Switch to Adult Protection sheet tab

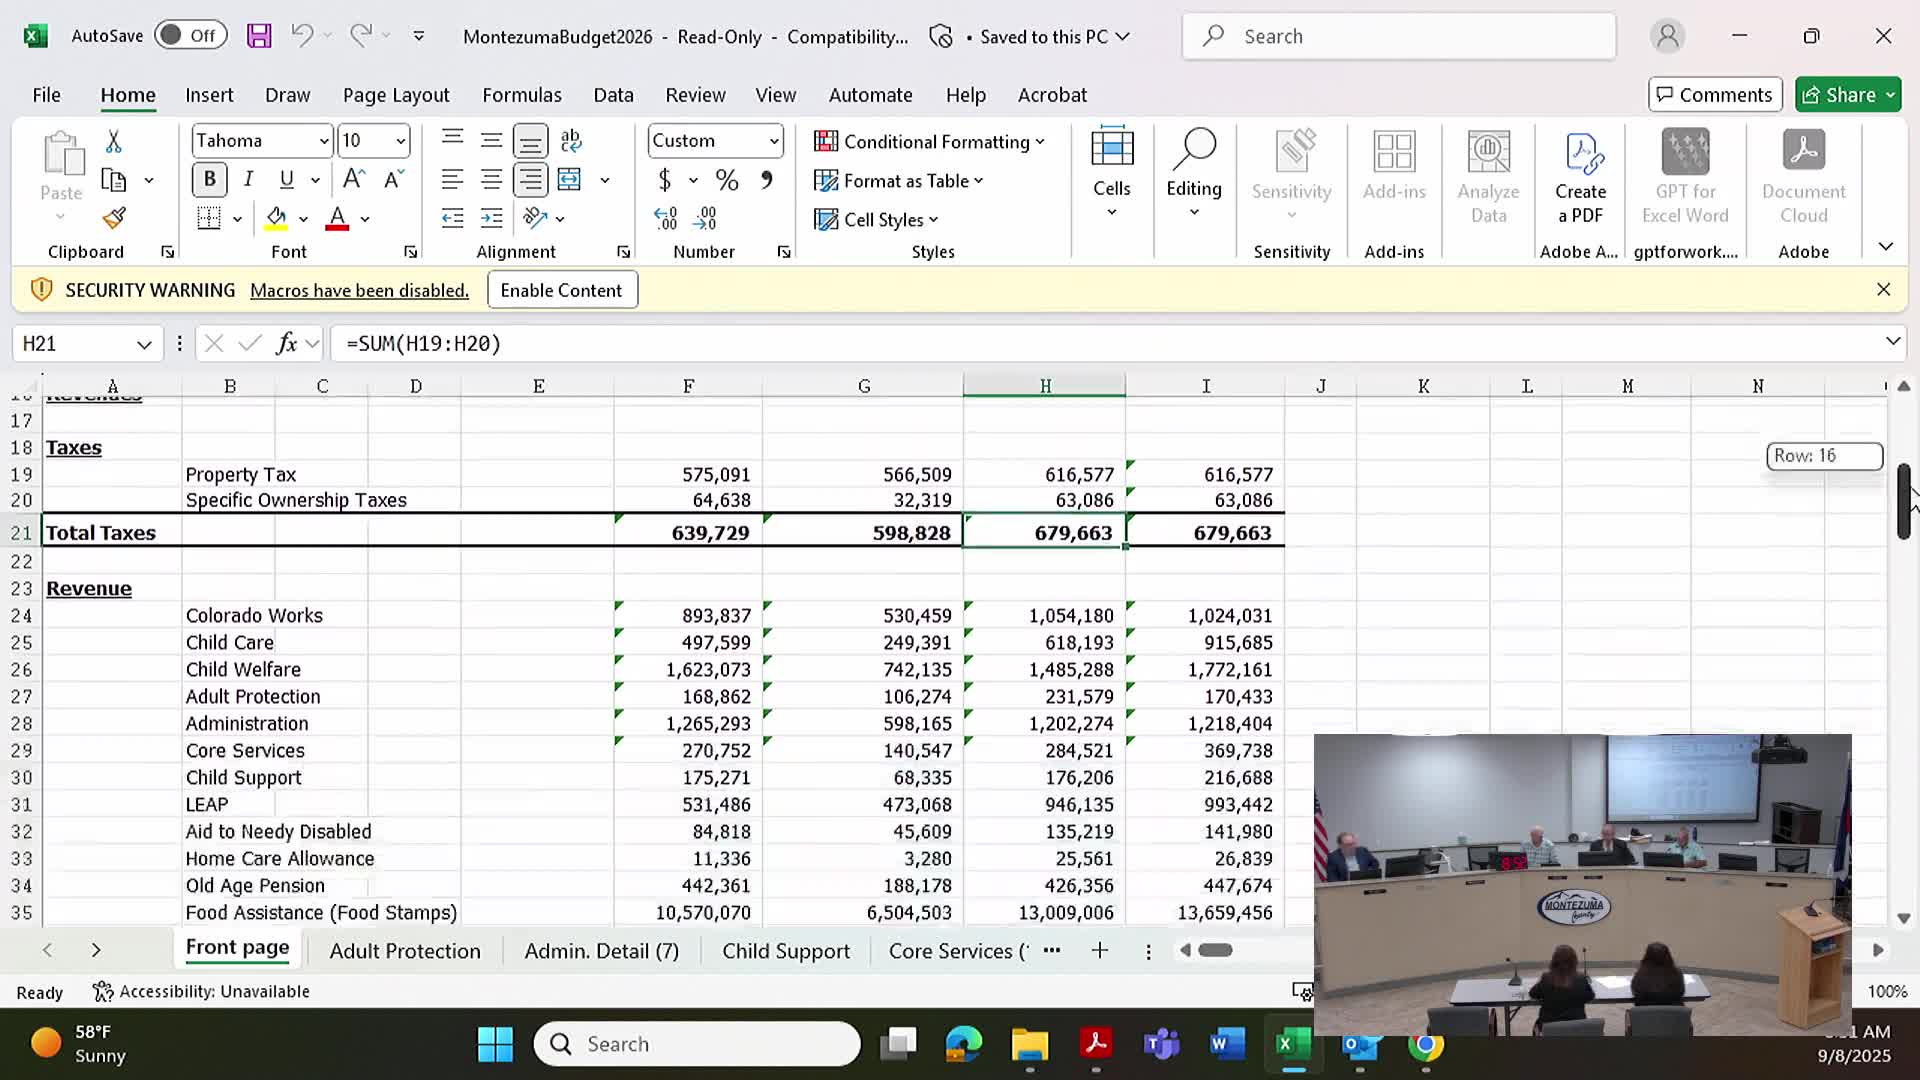tap(405, 951)
